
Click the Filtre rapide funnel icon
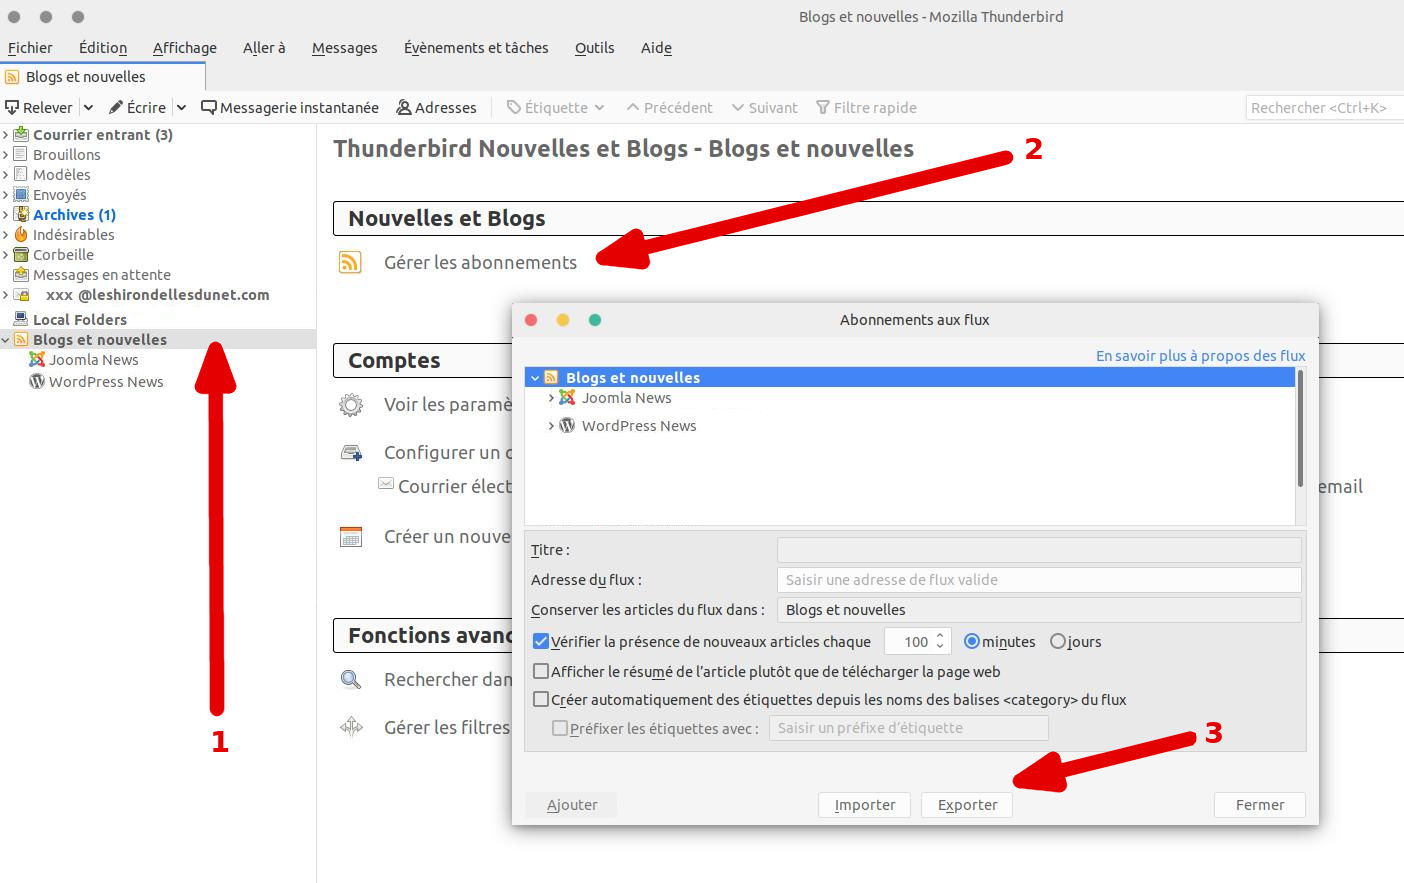tap(823, 107)
